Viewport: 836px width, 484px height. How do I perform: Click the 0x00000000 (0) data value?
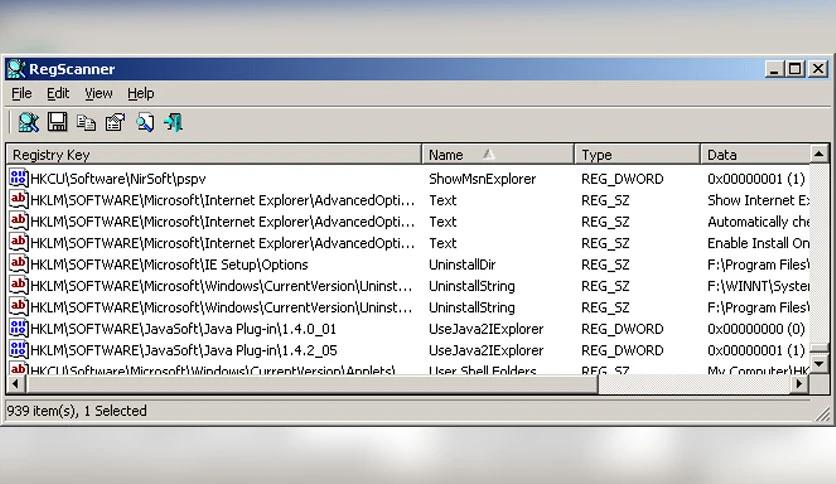coord(756,329)
